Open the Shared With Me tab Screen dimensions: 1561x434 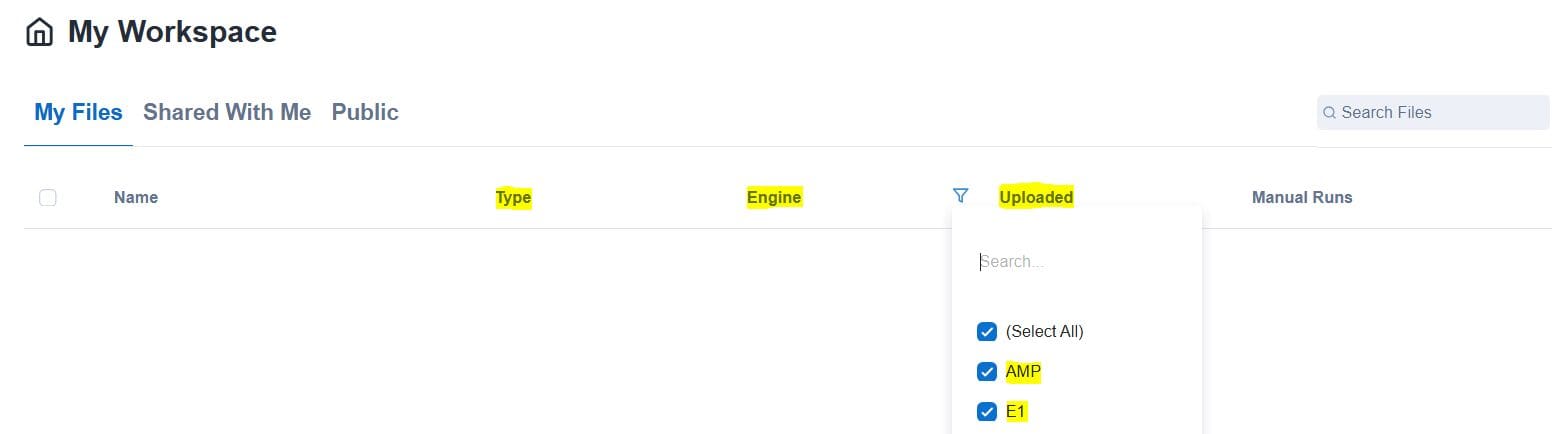click(x=227, y=113)
